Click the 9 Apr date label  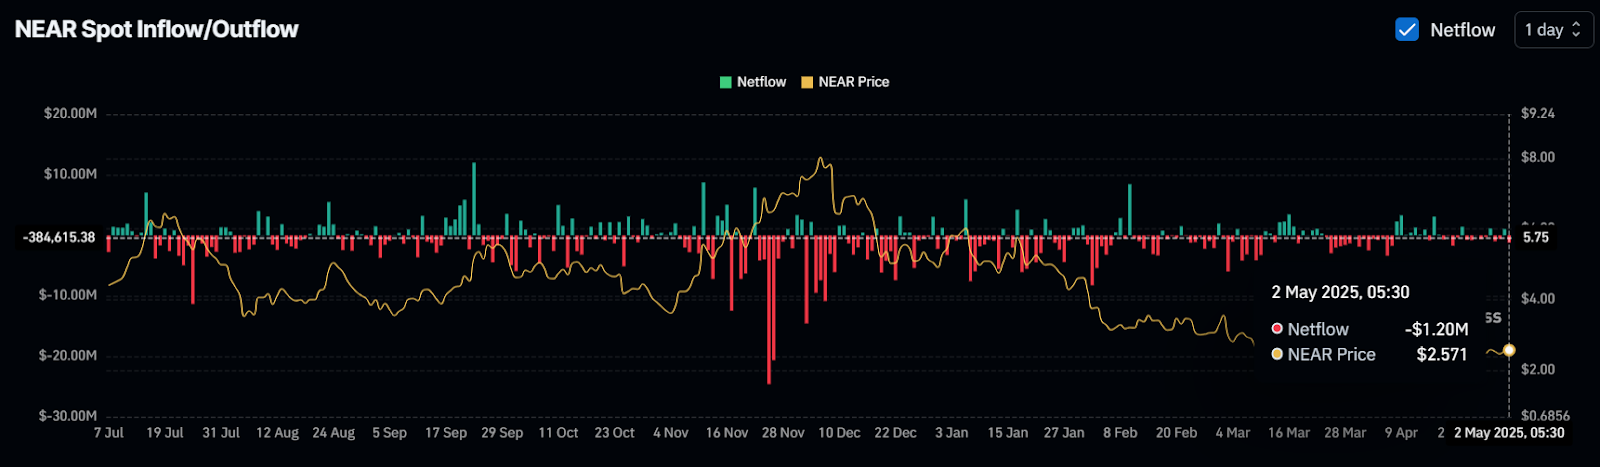(1401, 433)
